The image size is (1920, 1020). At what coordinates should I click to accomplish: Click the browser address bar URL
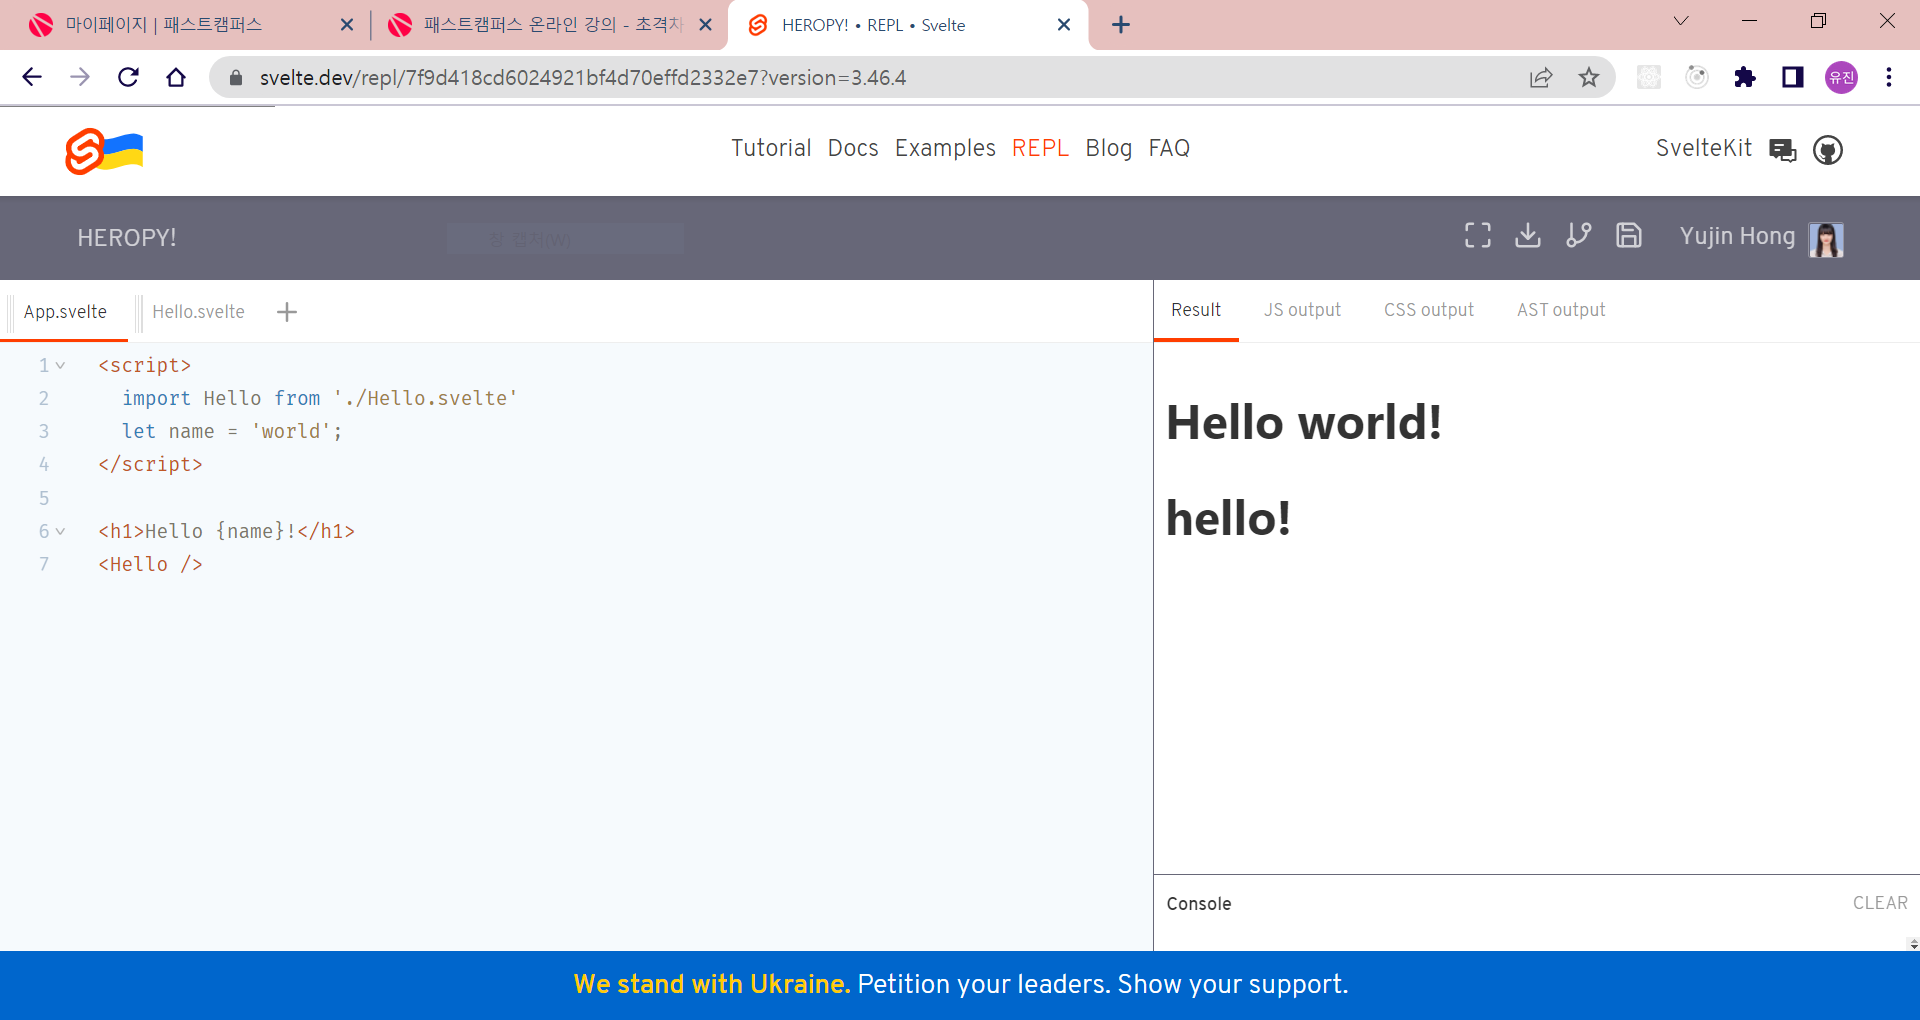coord(582,77)
